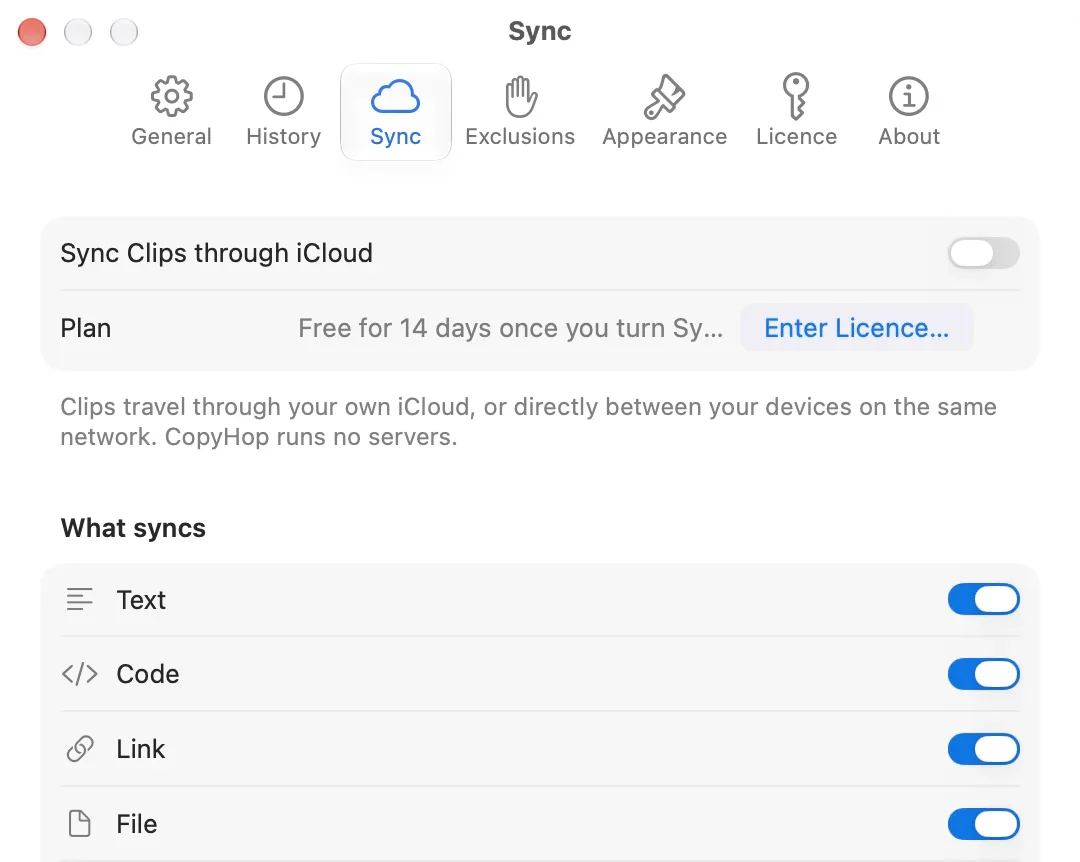
Task: Go to the Exclusions tab label
Action: coord(520,136)
